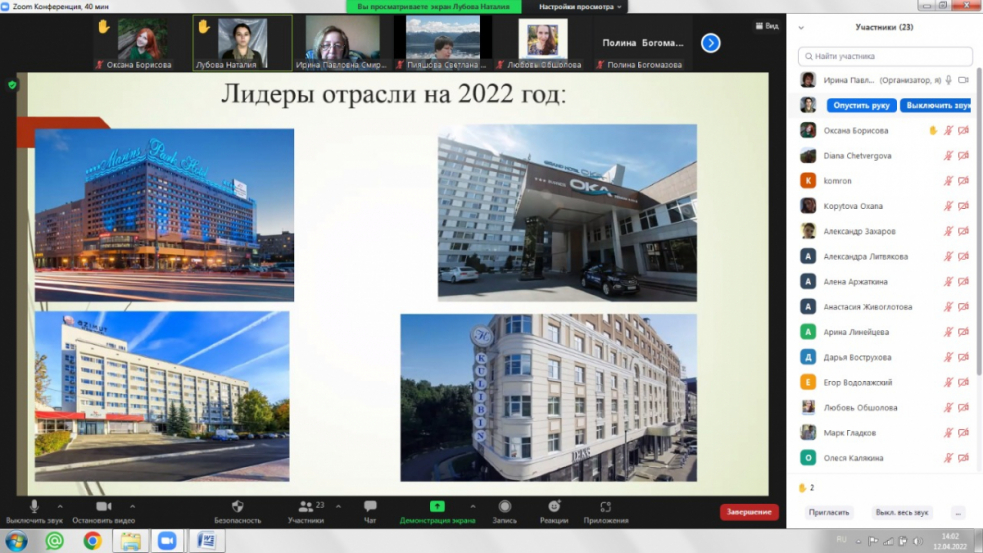Click raised hands count at panel bottom

(806, 488)
